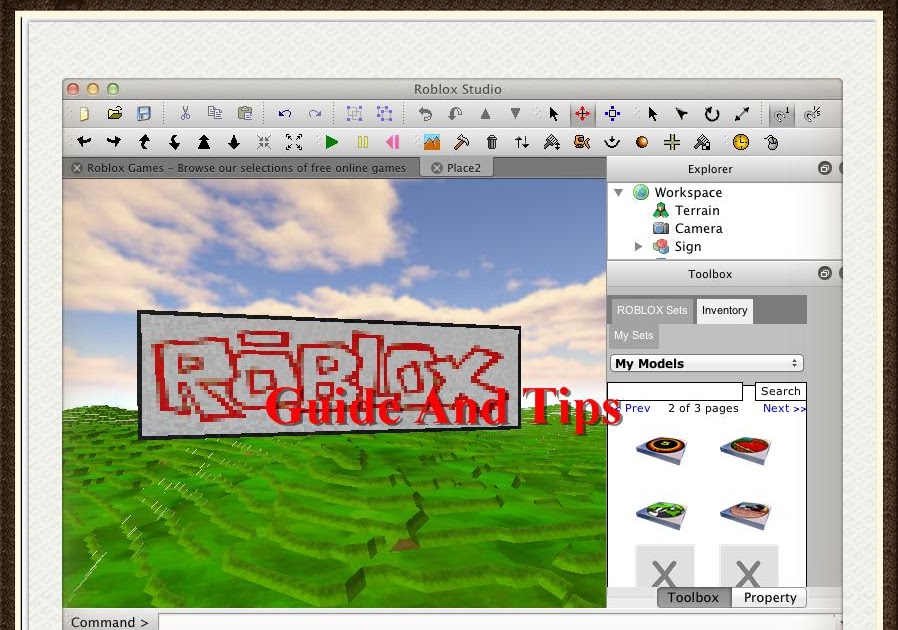Save the place with the floppy disk icon
The height and width of the screenshot is (630, 898).
tap(144, 113)
